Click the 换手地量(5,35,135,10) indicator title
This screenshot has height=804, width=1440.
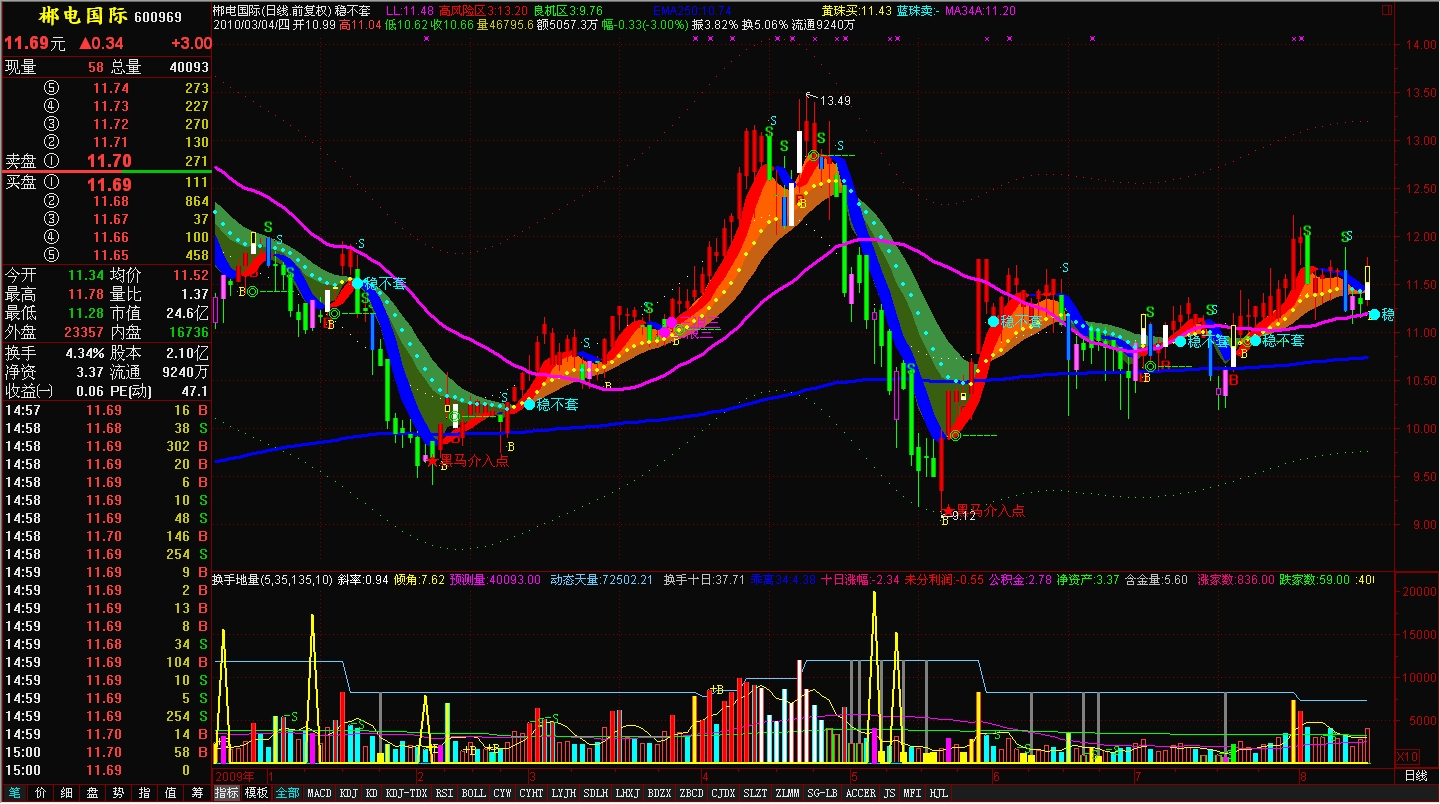tap(272, 579)
